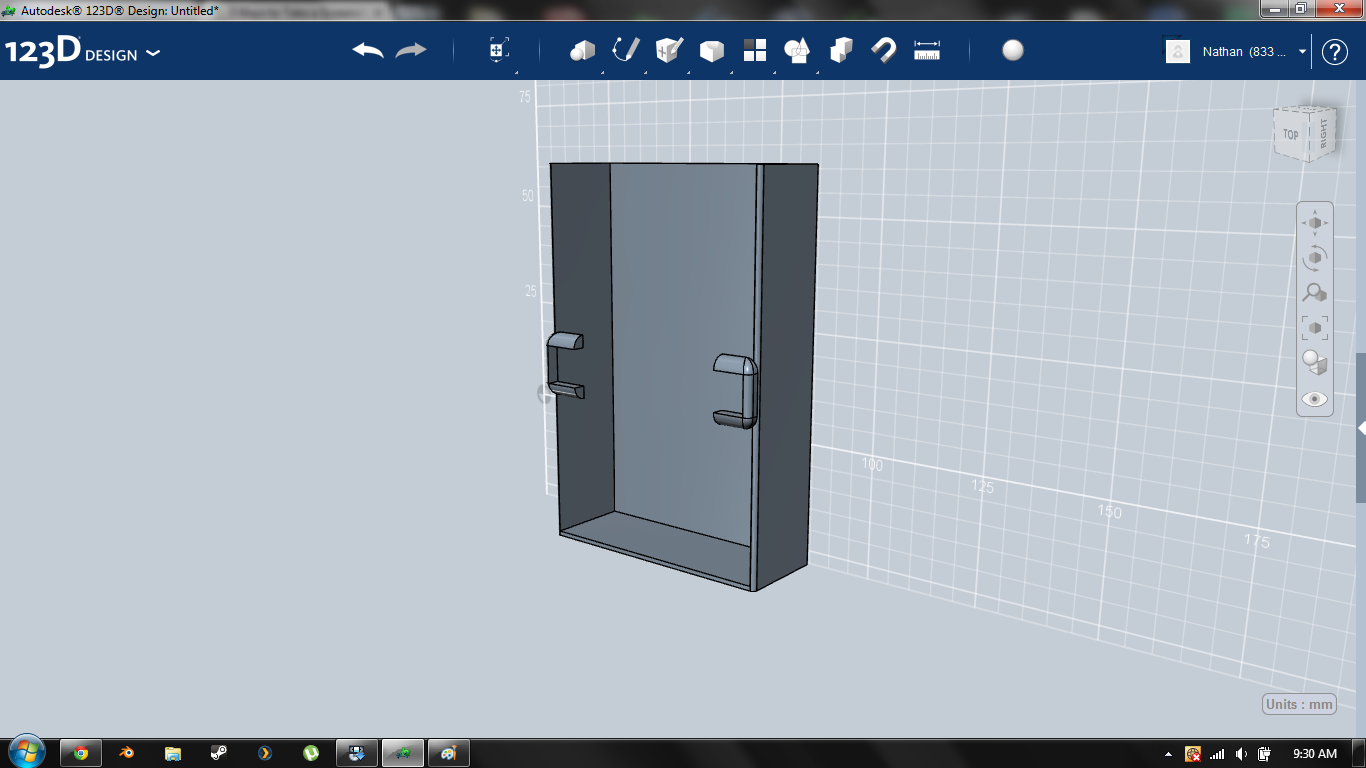
Task: Open the Transform tool
Action: tap(499, 51)
